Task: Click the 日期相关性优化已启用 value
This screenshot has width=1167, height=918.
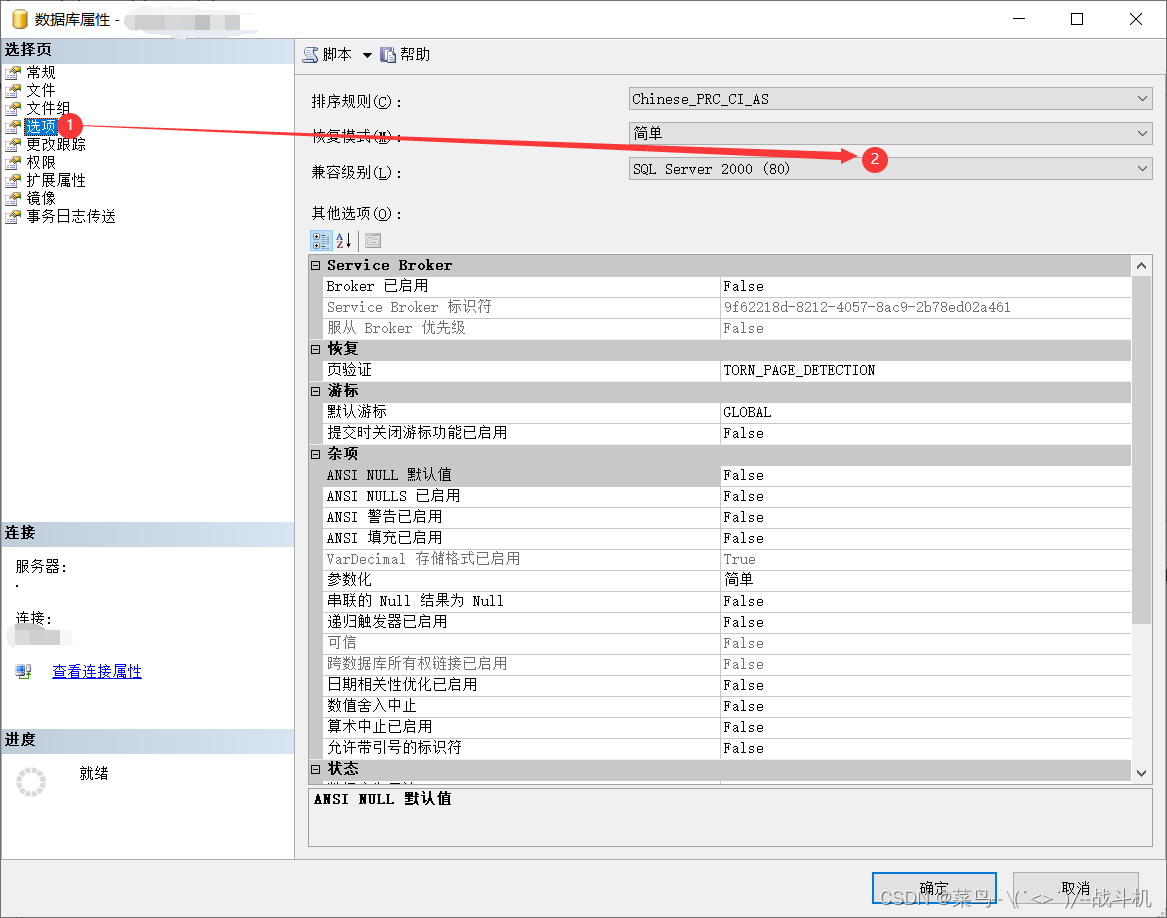Action: pos(925,685)
